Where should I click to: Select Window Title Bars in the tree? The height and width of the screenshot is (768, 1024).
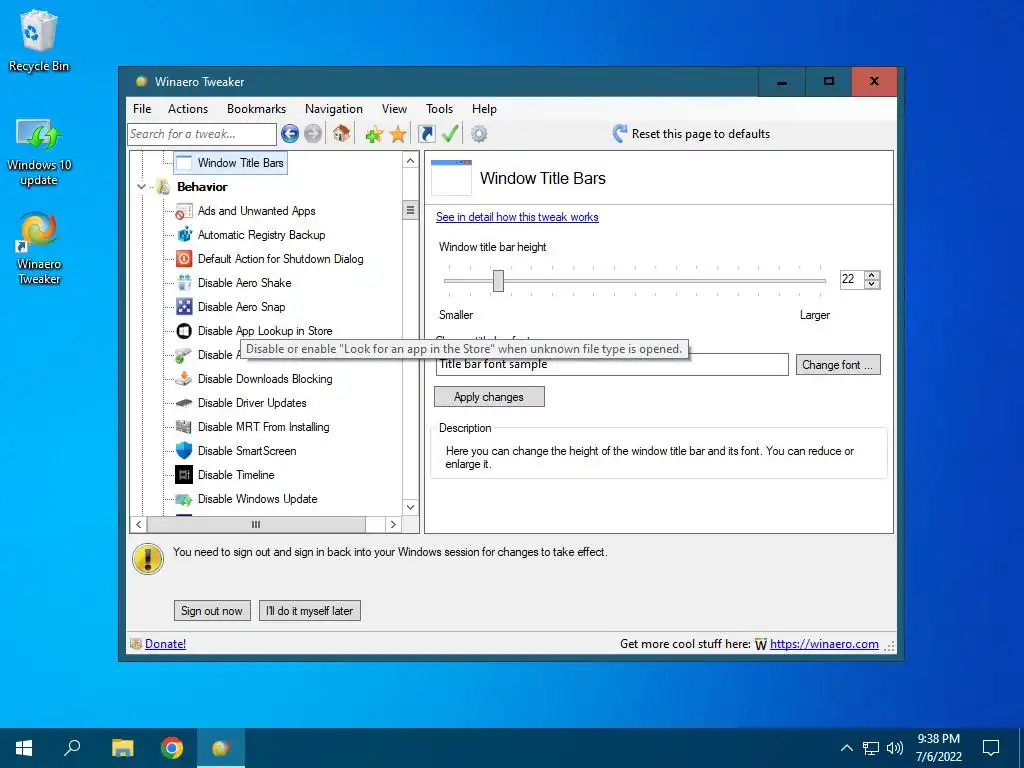(x=230, y=163)
